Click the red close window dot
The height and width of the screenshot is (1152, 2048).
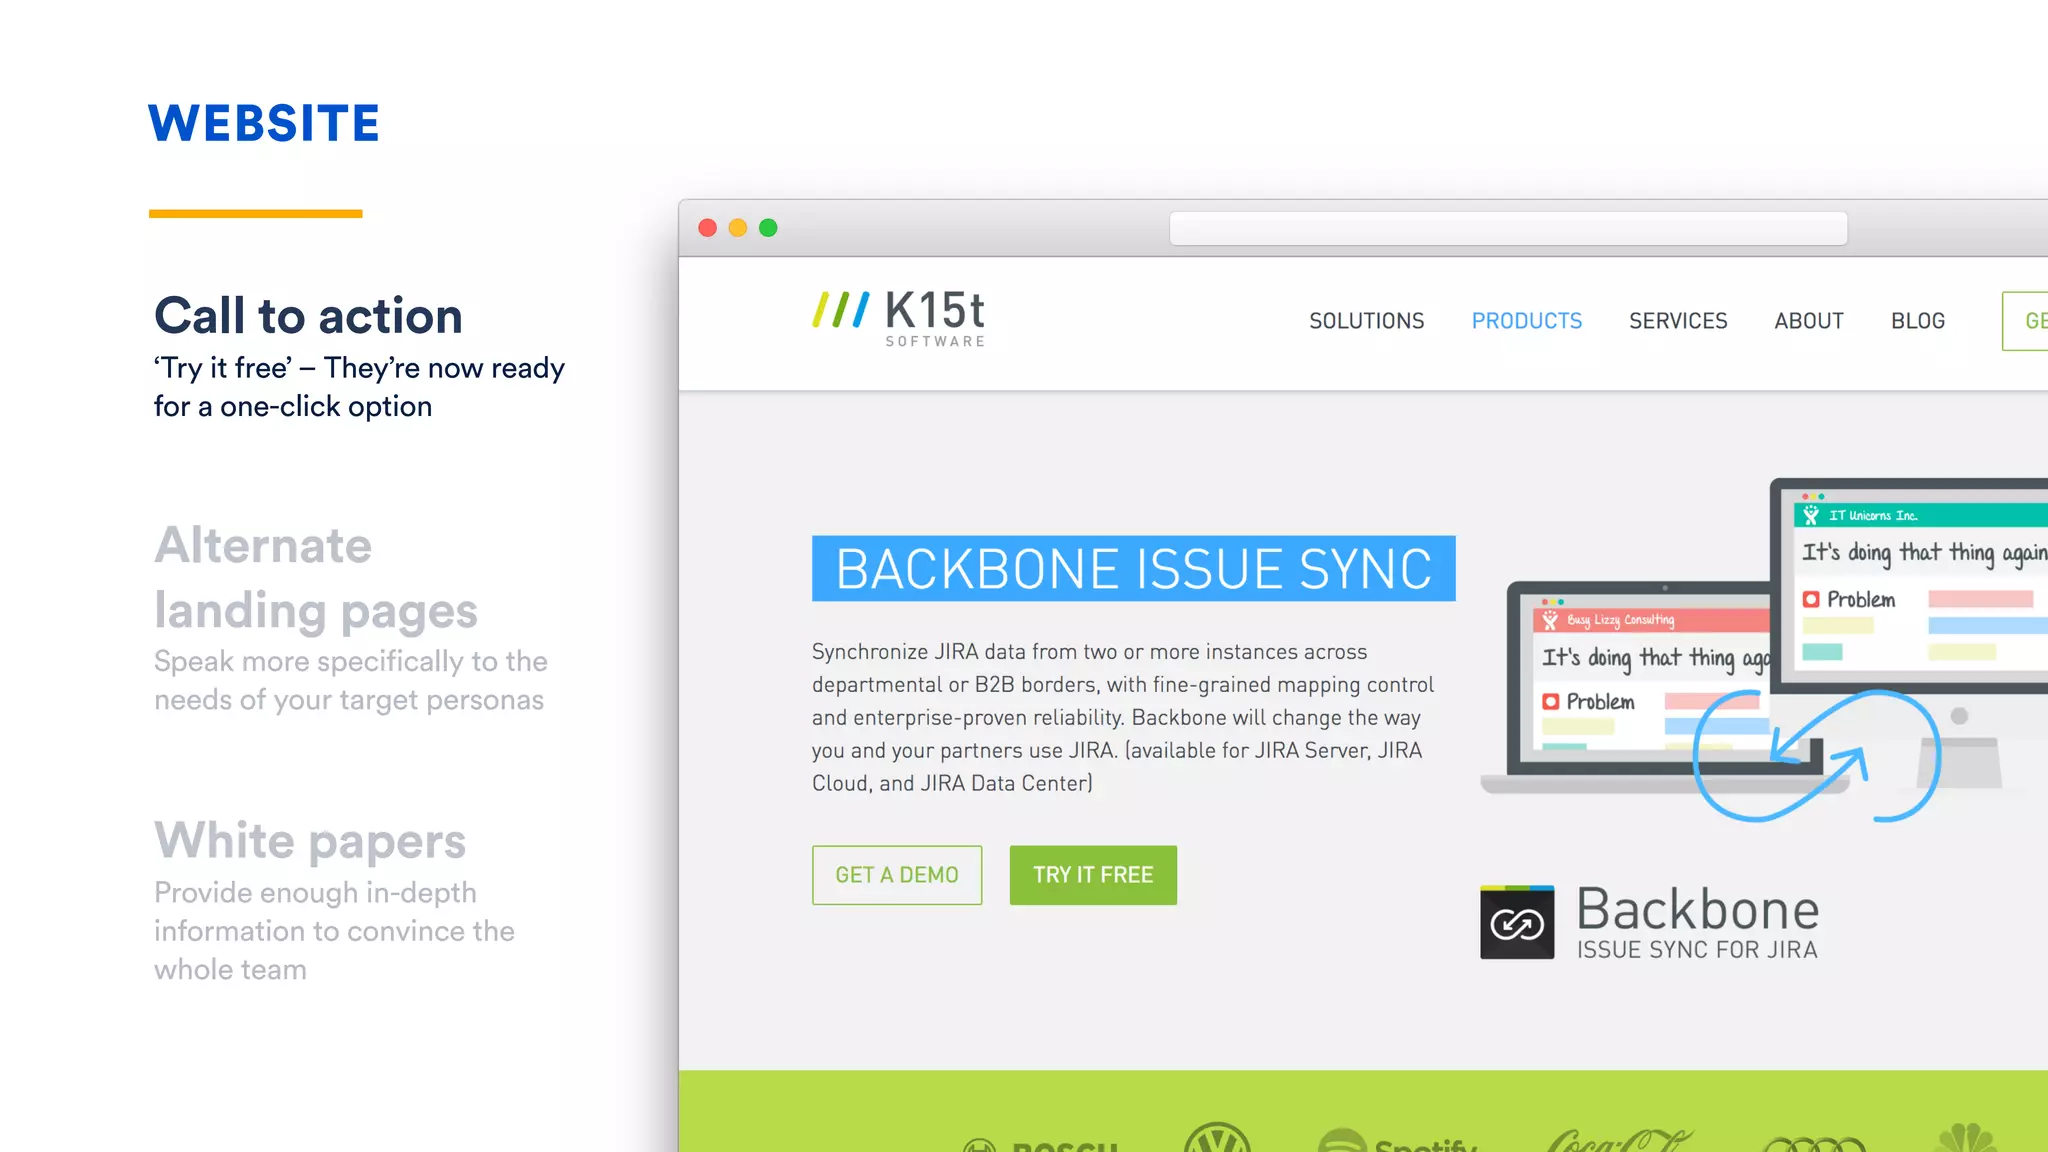click(x=707, y=228)
